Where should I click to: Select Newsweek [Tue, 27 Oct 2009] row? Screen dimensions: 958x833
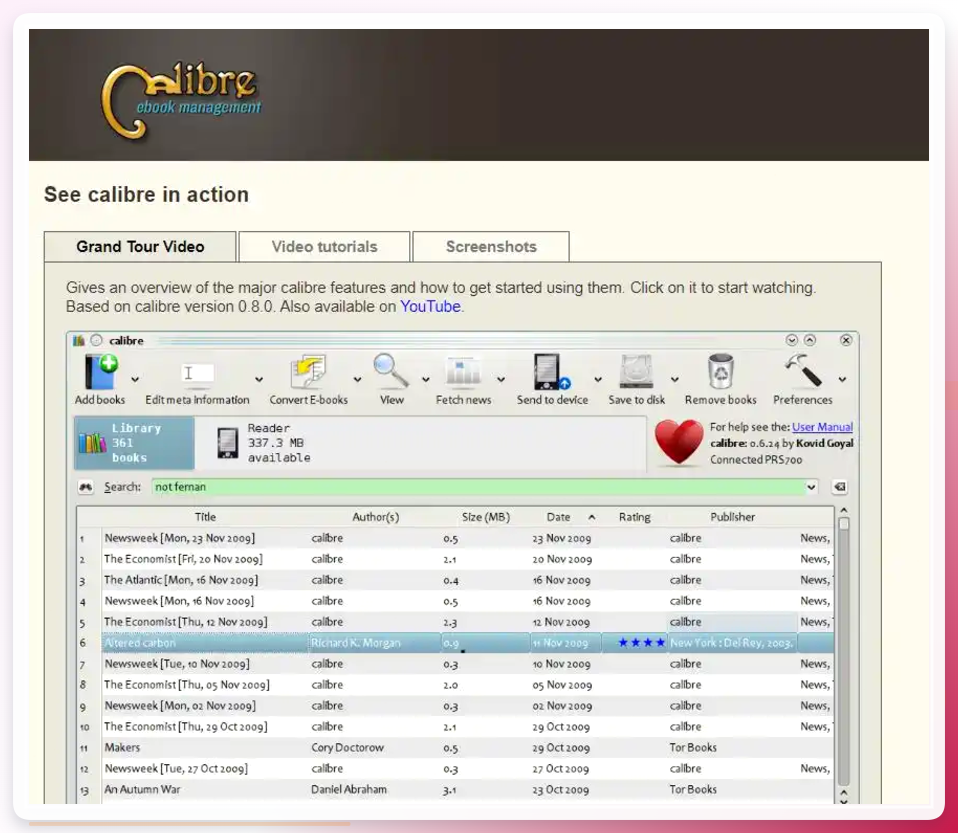coord(455,769)
